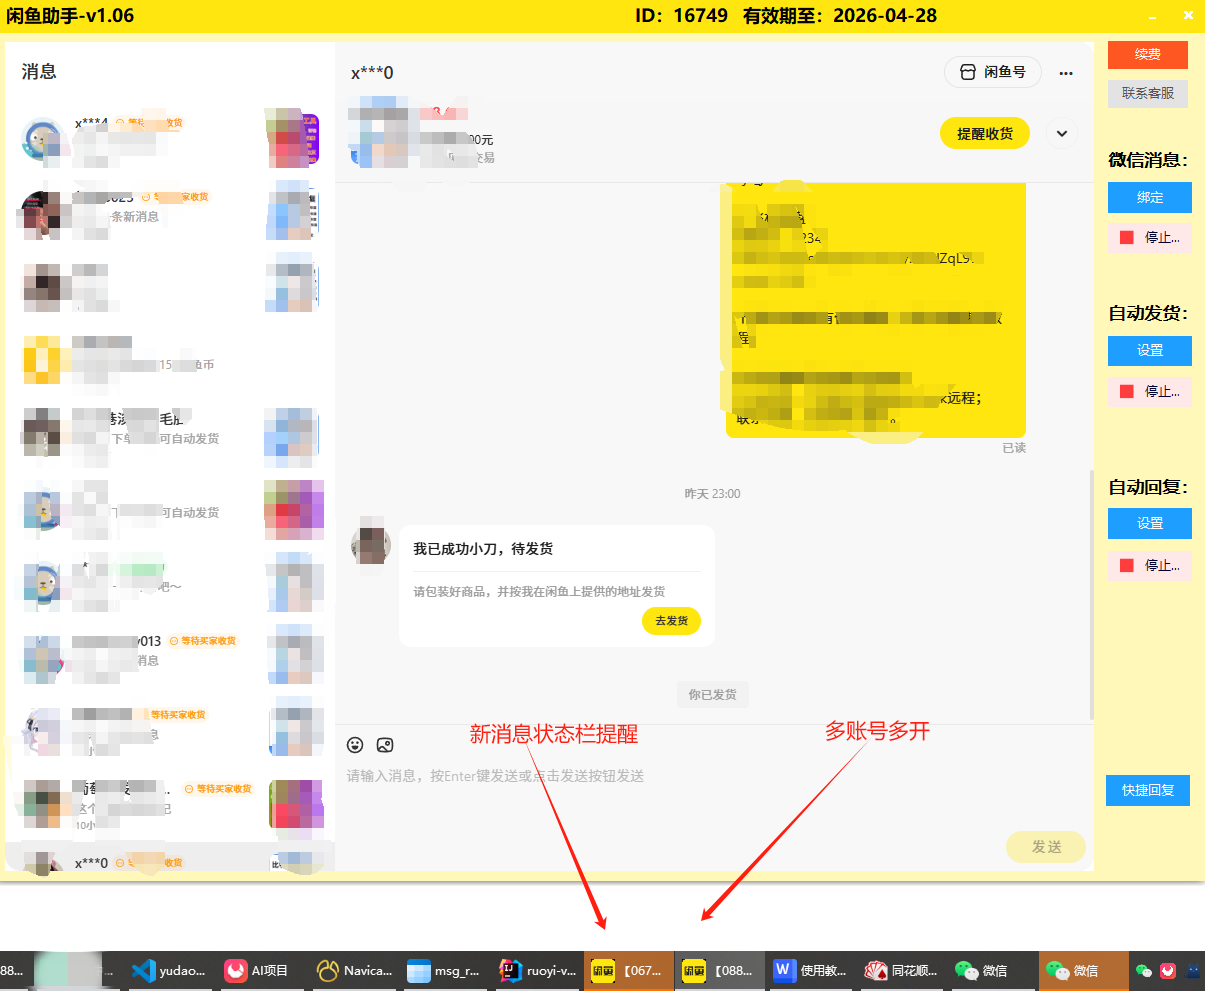Screen dimensions: 1205x991
Task: Stop the 微信消息 service
Action: click(1150, 238)
